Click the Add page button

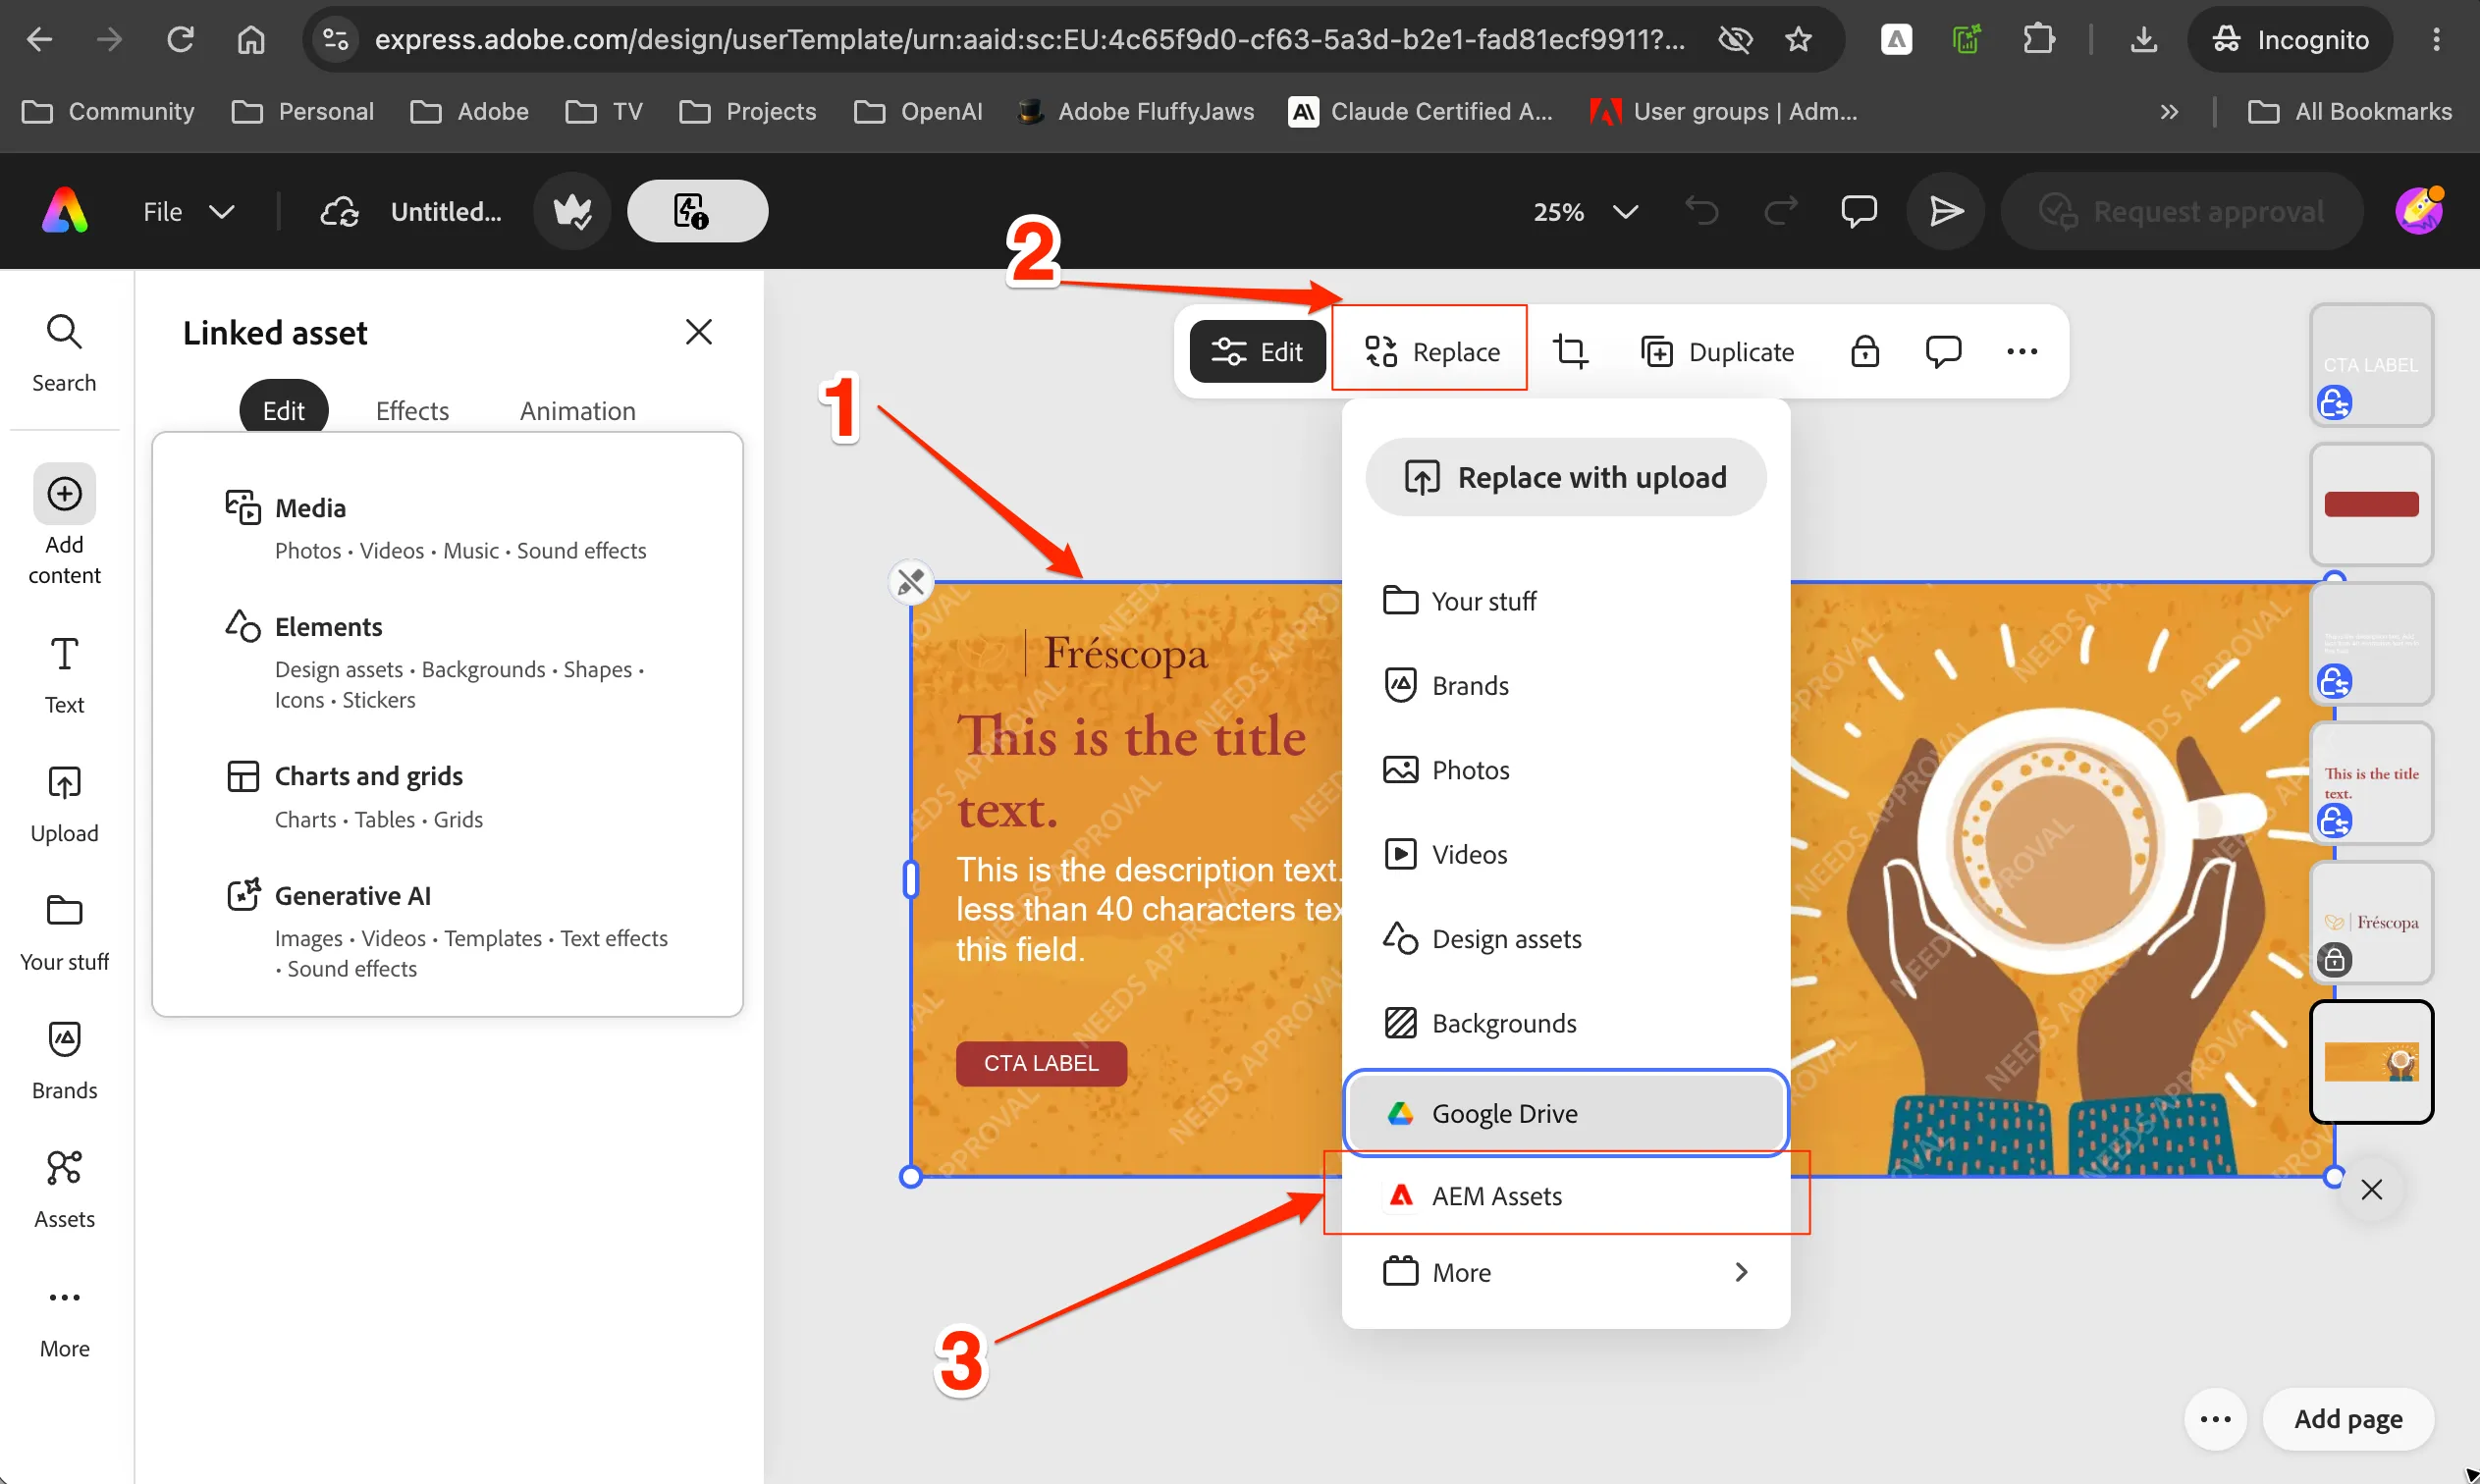point(2347,1418)
